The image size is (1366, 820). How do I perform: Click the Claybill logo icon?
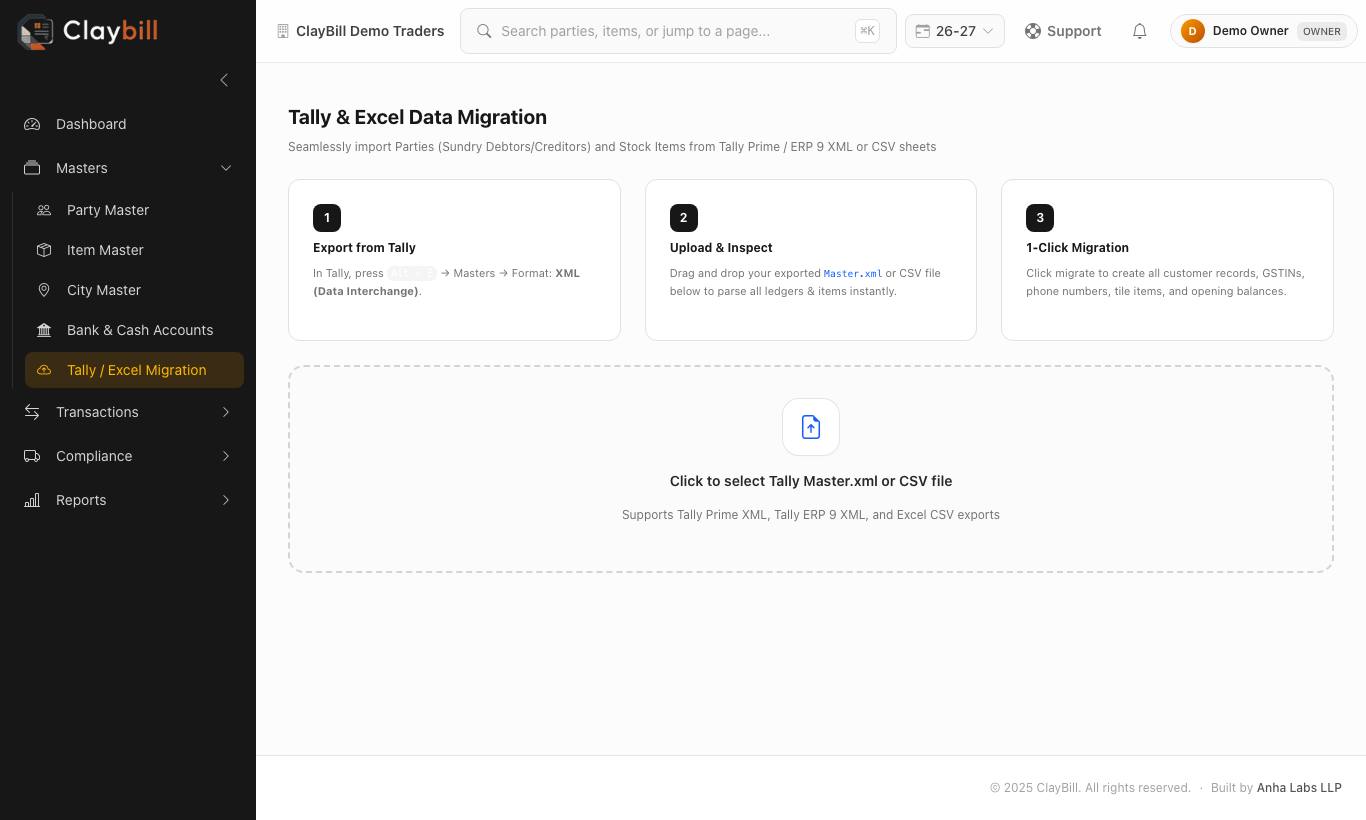pyautogui.click(x=35, y=31)
